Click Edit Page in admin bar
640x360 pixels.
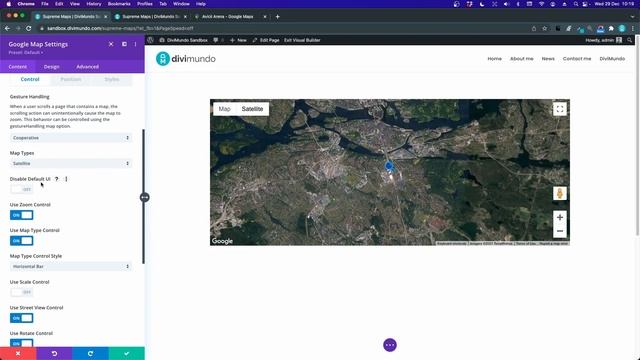(266, 40)
